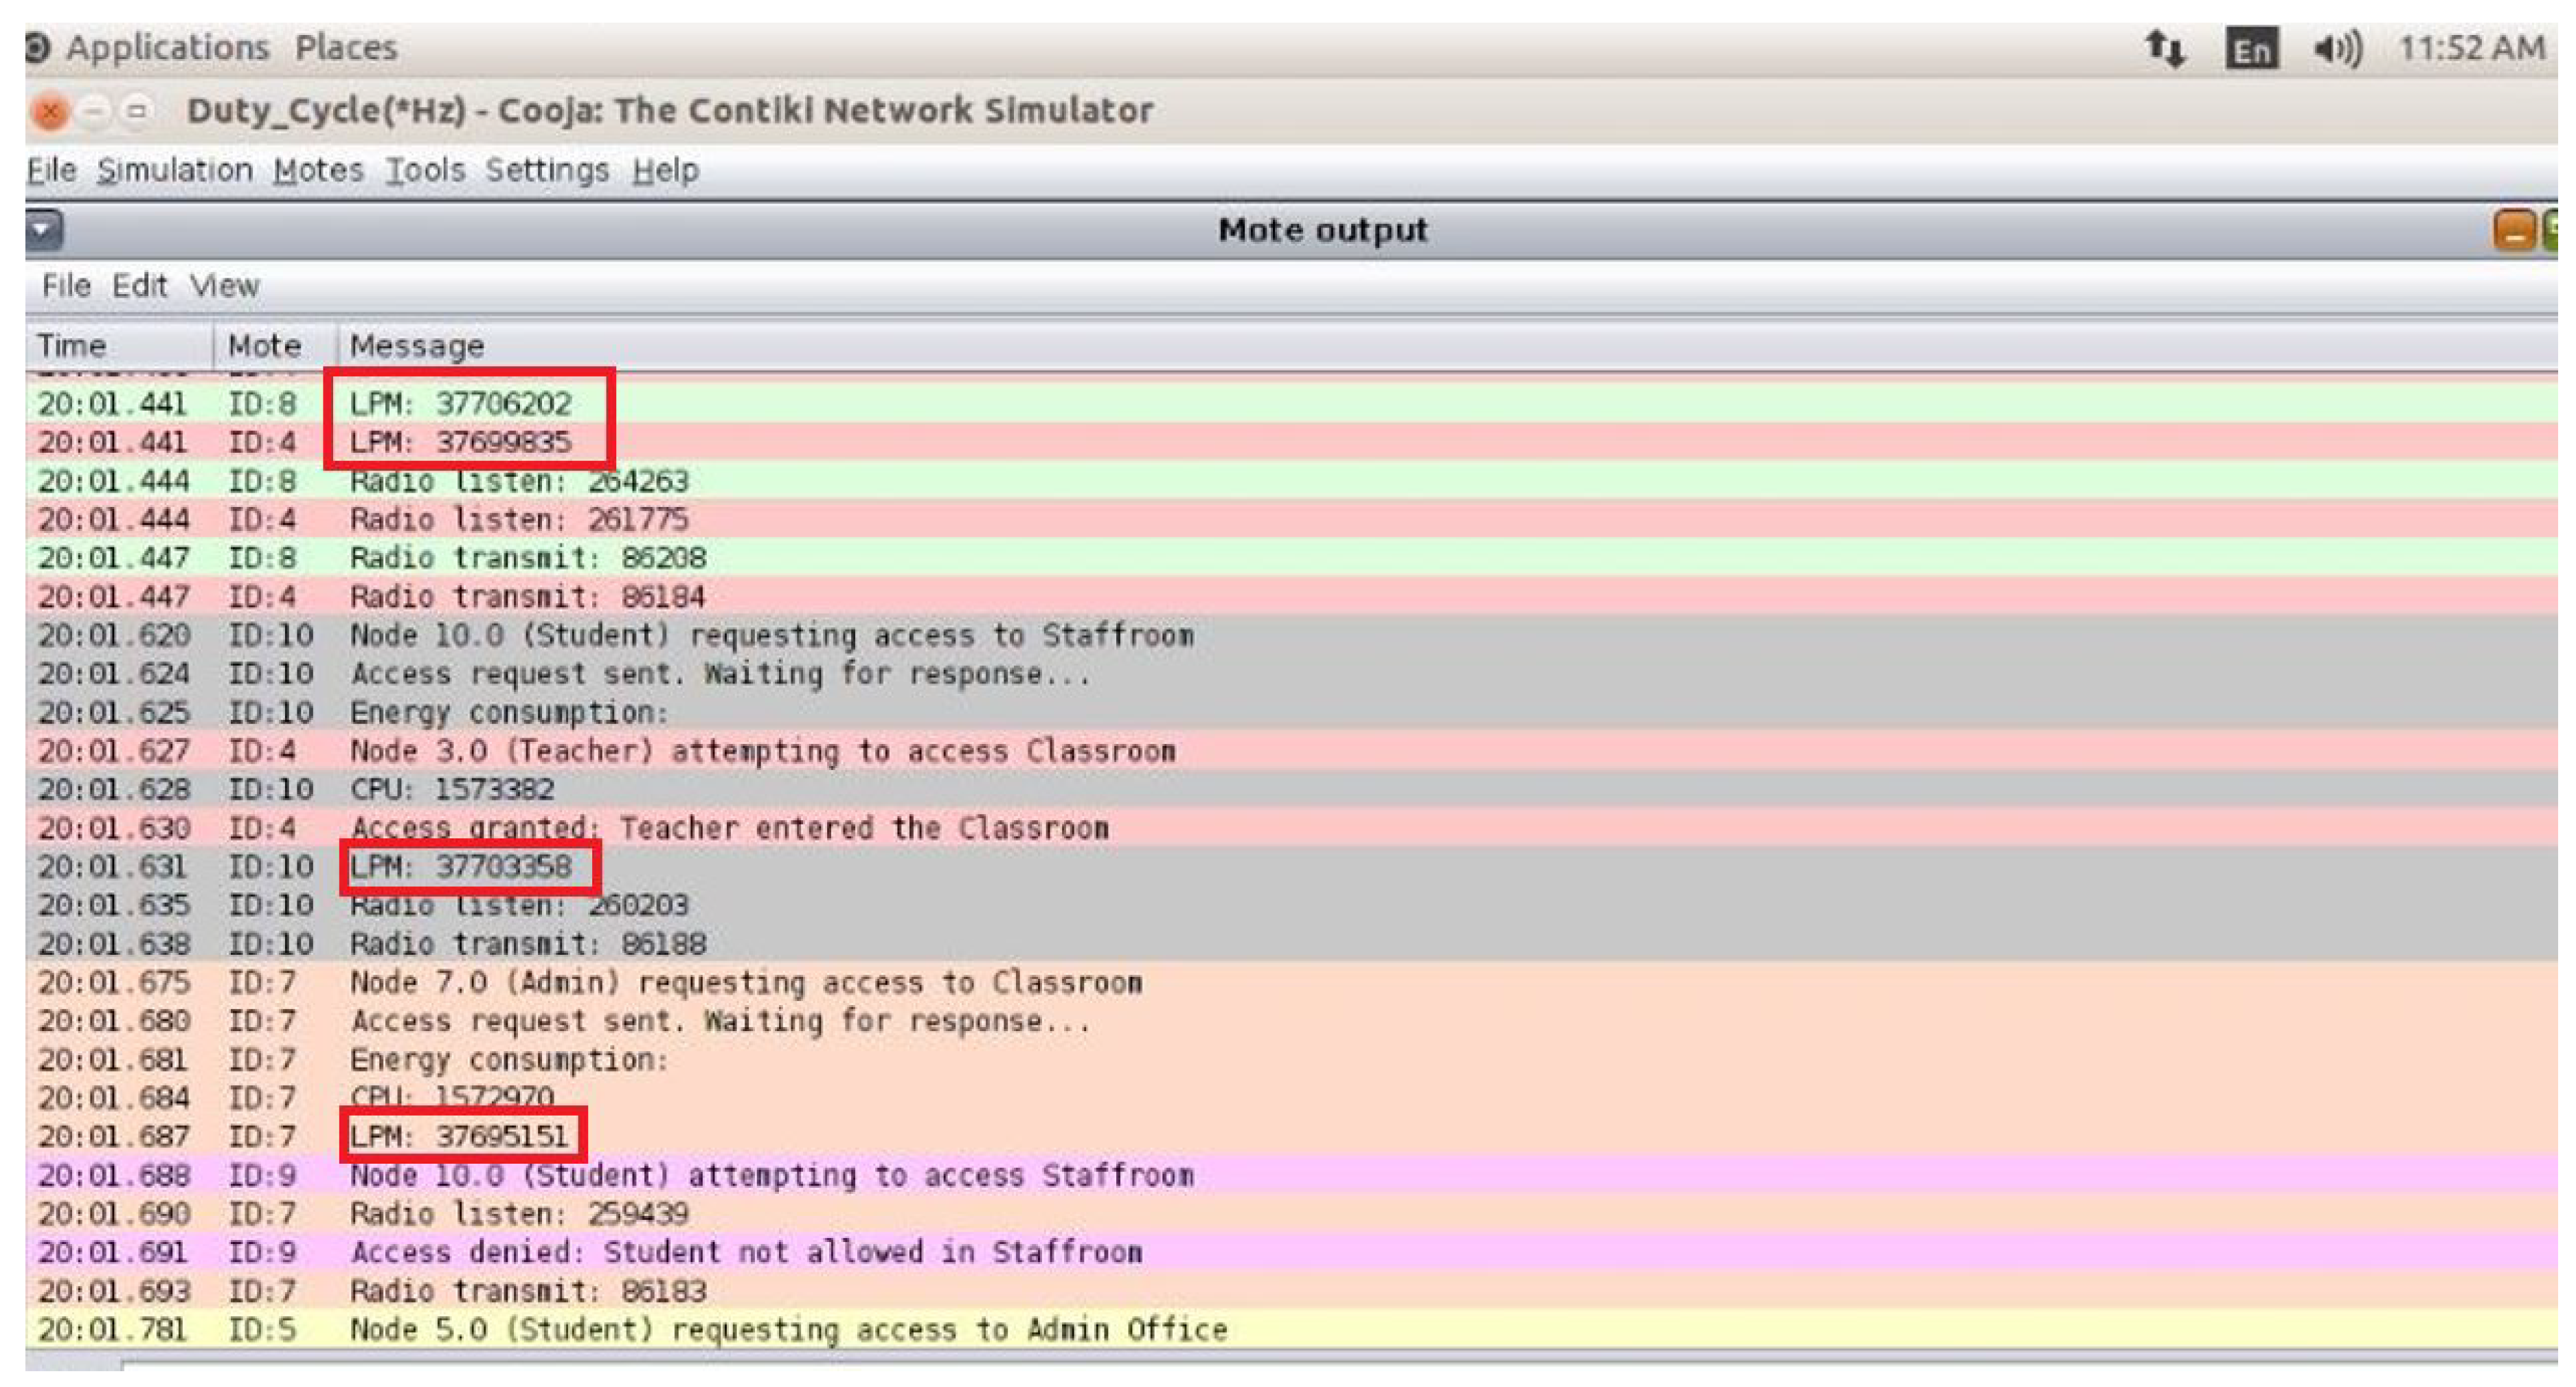Open the Applications menu

coord(167,47)
